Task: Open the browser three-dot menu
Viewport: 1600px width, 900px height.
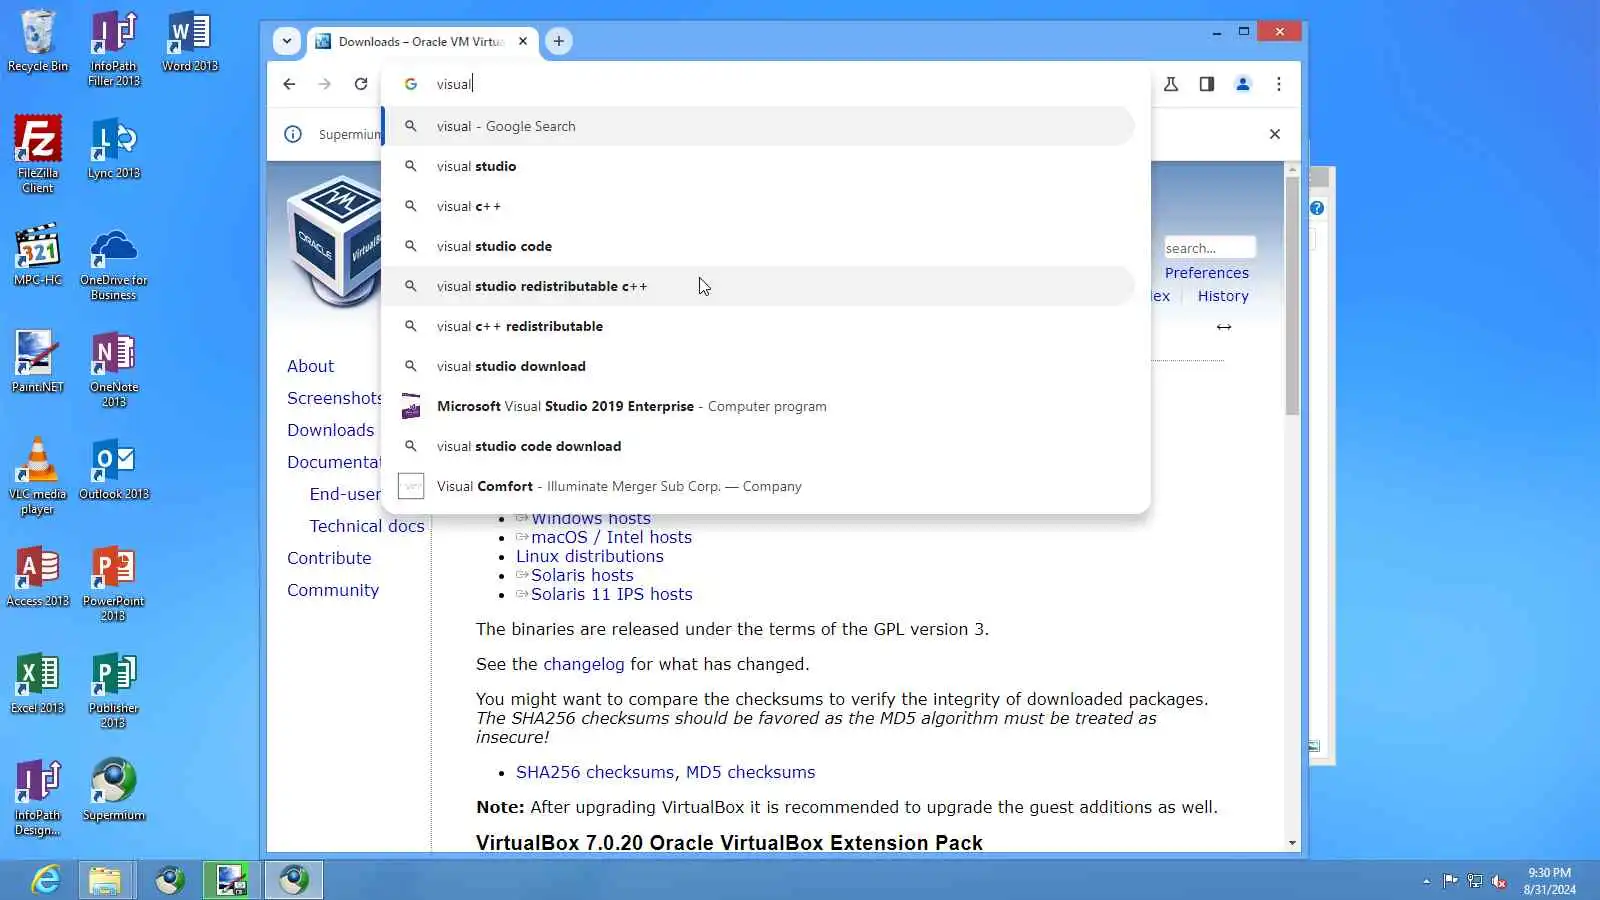Action: [x=1279, y=84]
